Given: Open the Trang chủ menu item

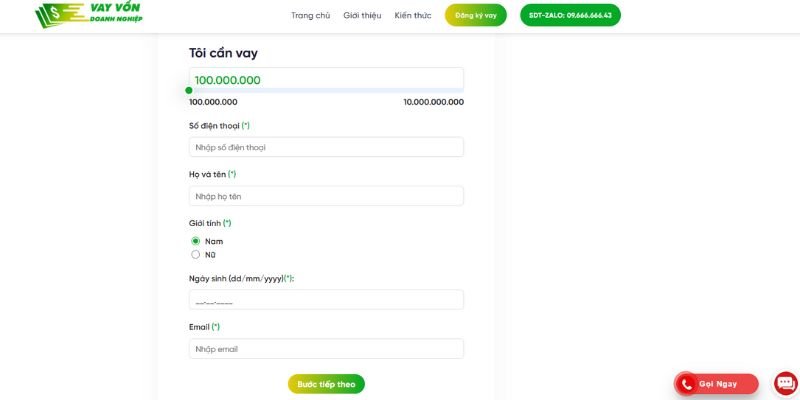Looking at the screenshot, I should 310,15.
